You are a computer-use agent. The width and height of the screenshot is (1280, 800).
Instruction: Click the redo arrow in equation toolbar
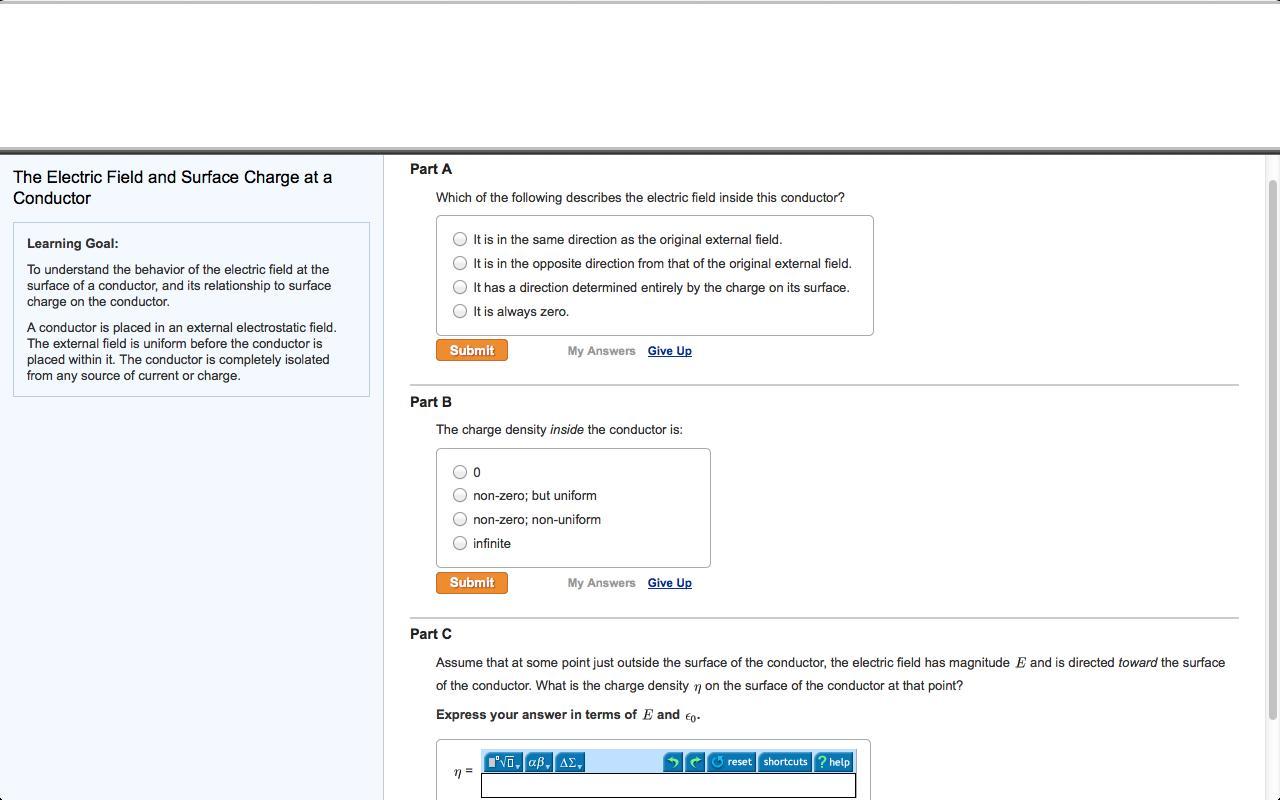tap(695, 762)
